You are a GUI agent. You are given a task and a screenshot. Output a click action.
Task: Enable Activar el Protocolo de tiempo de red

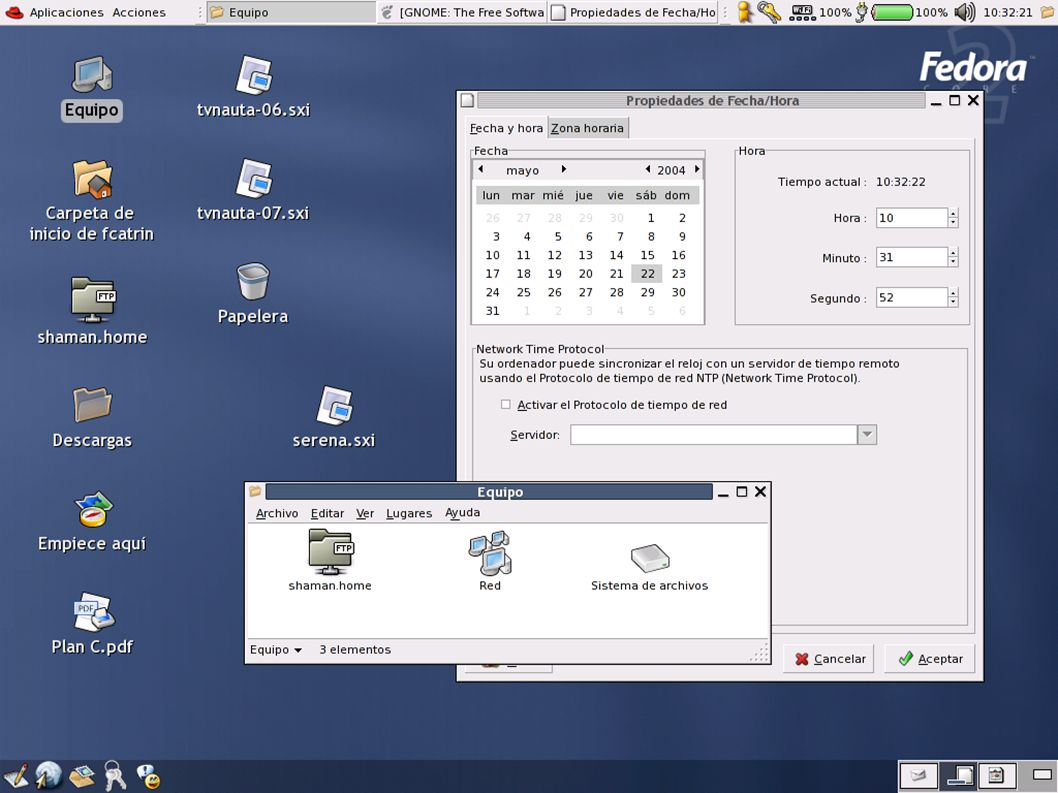pos(505,404)
